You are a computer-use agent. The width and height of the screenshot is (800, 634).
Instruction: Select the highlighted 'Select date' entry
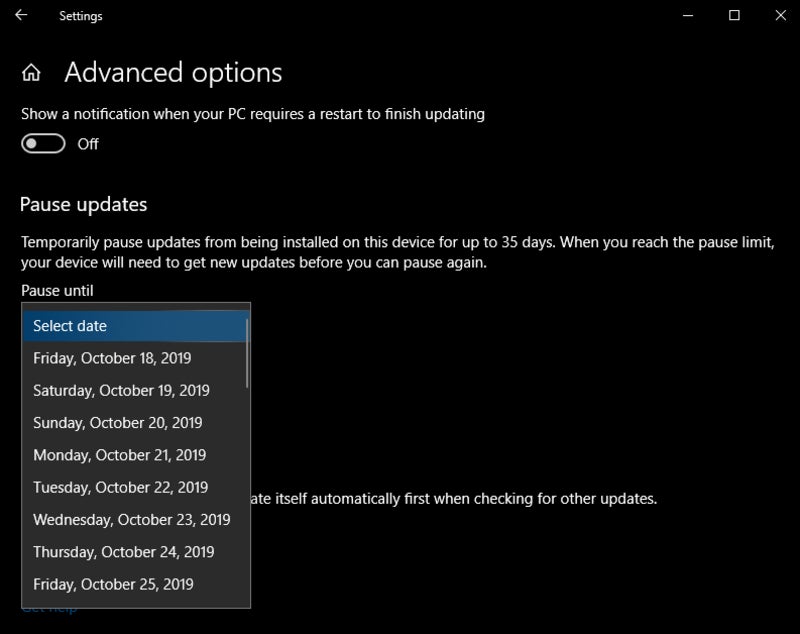135,326
